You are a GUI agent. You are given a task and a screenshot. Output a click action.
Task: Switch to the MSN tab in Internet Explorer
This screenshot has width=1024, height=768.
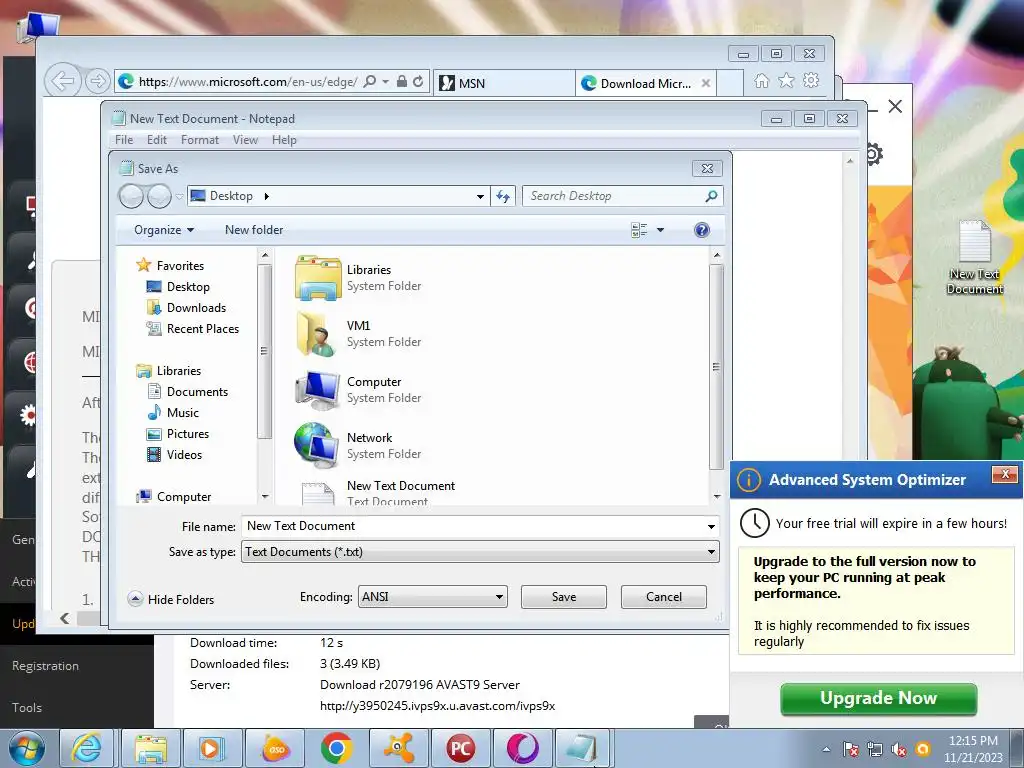504,83
